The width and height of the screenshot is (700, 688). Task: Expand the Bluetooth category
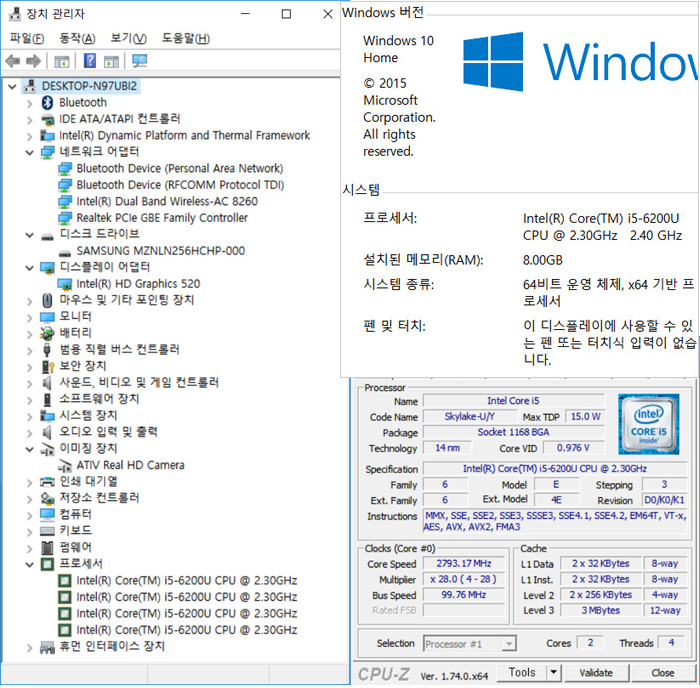click(x=29, y=104)
